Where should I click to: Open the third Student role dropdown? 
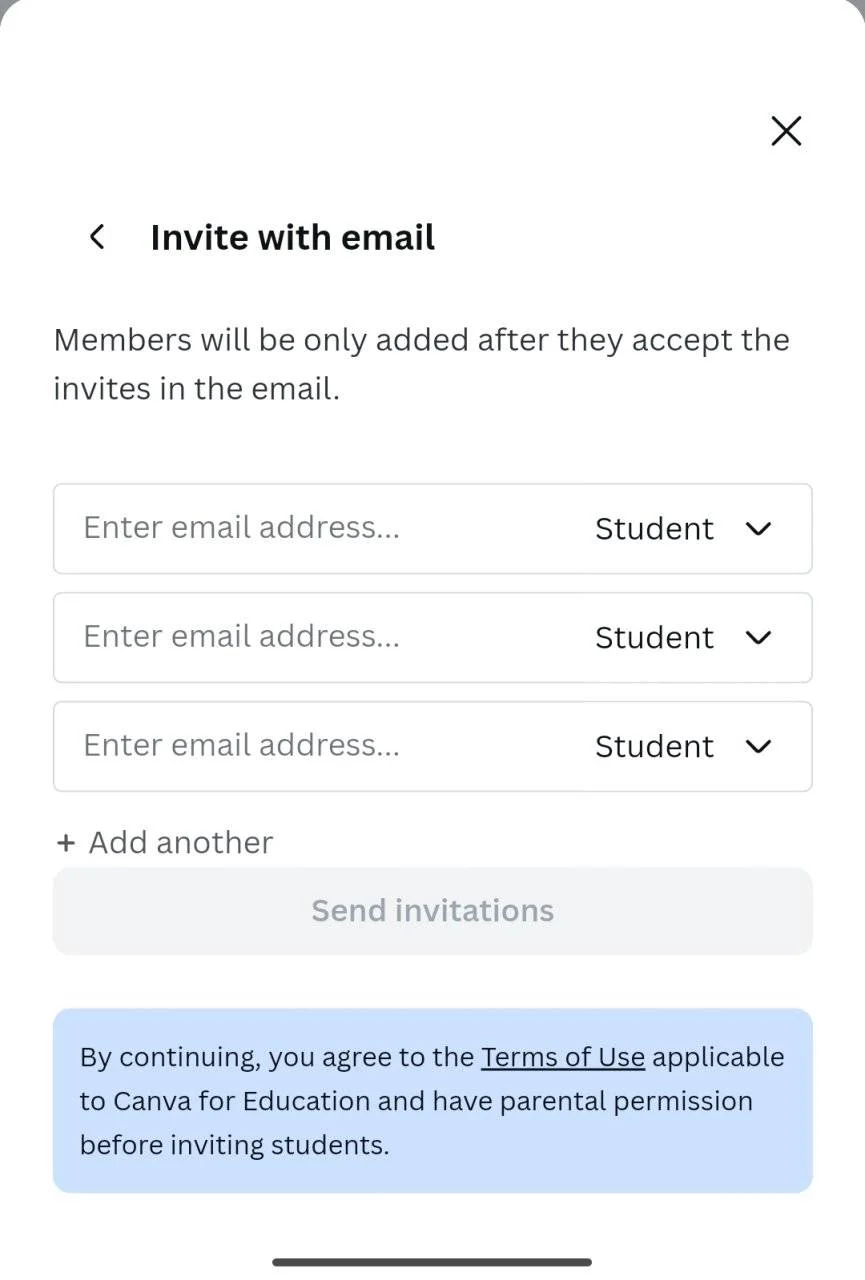coord(684,746)
